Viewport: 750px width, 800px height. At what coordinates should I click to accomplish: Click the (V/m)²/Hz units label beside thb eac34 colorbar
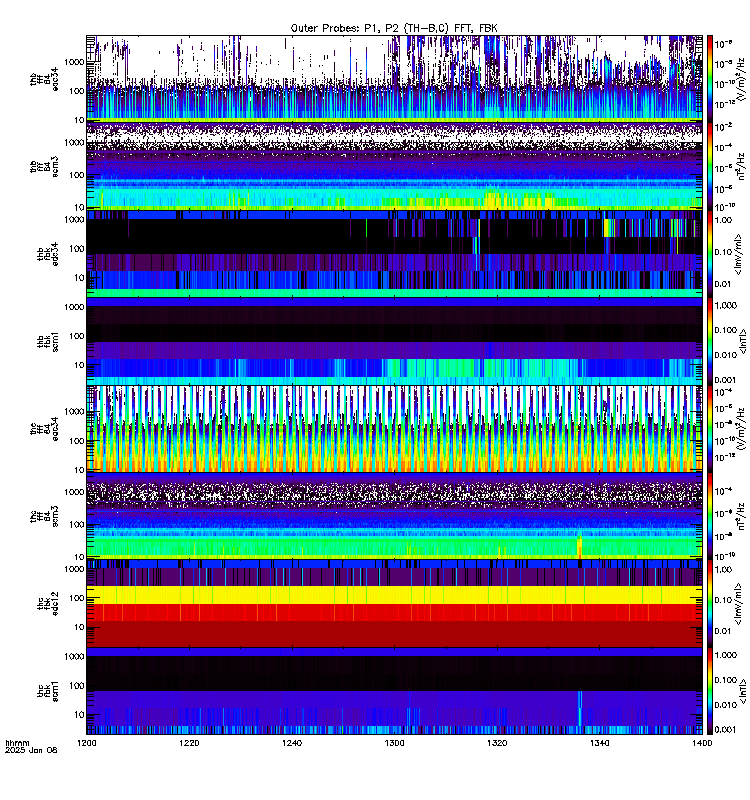741,79
